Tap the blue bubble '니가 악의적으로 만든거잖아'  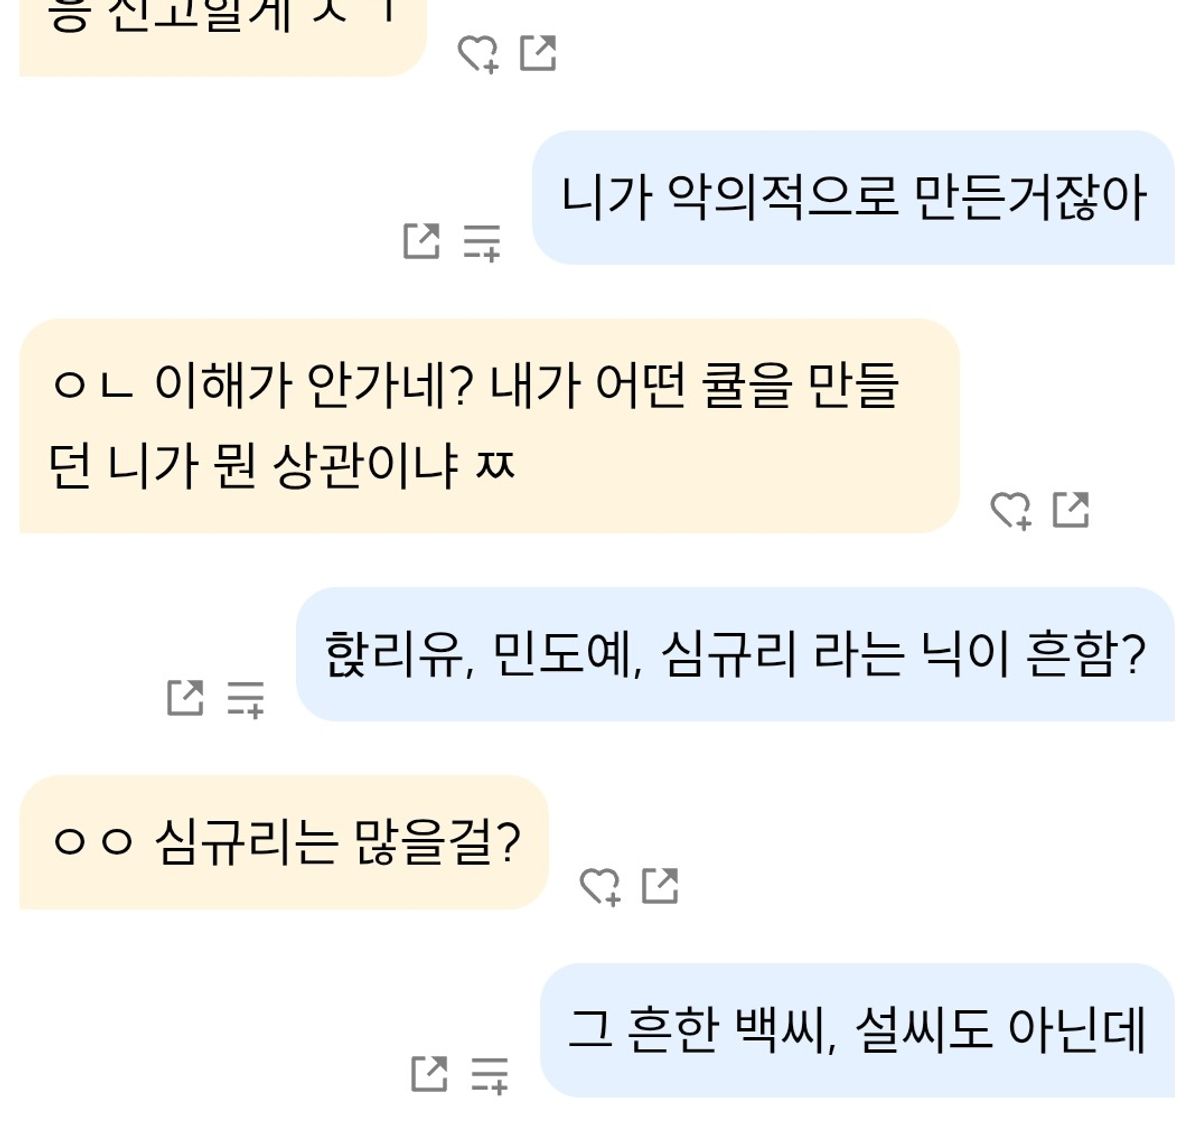(x=852, y=198)
